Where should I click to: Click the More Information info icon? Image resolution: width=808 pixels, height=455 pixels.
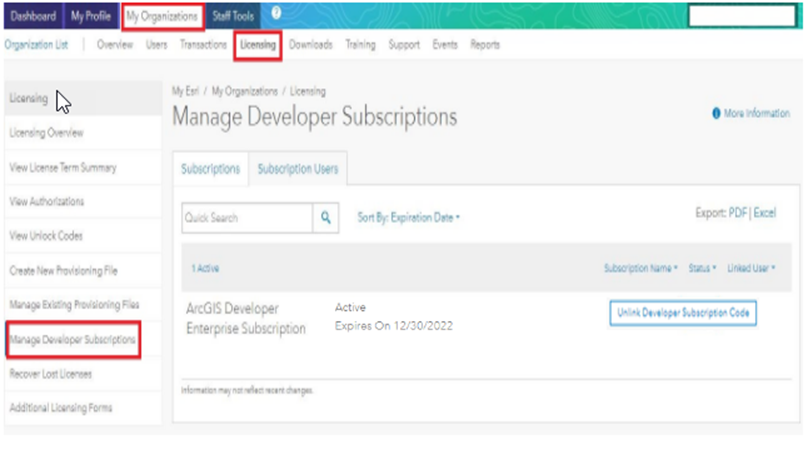tap(716, 114)
